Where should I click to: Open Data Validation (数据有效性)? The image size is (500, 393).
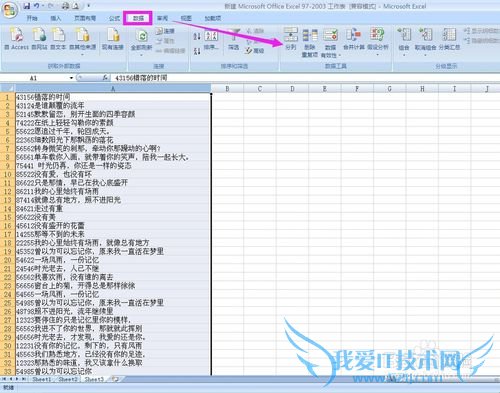tap(330, 42)
